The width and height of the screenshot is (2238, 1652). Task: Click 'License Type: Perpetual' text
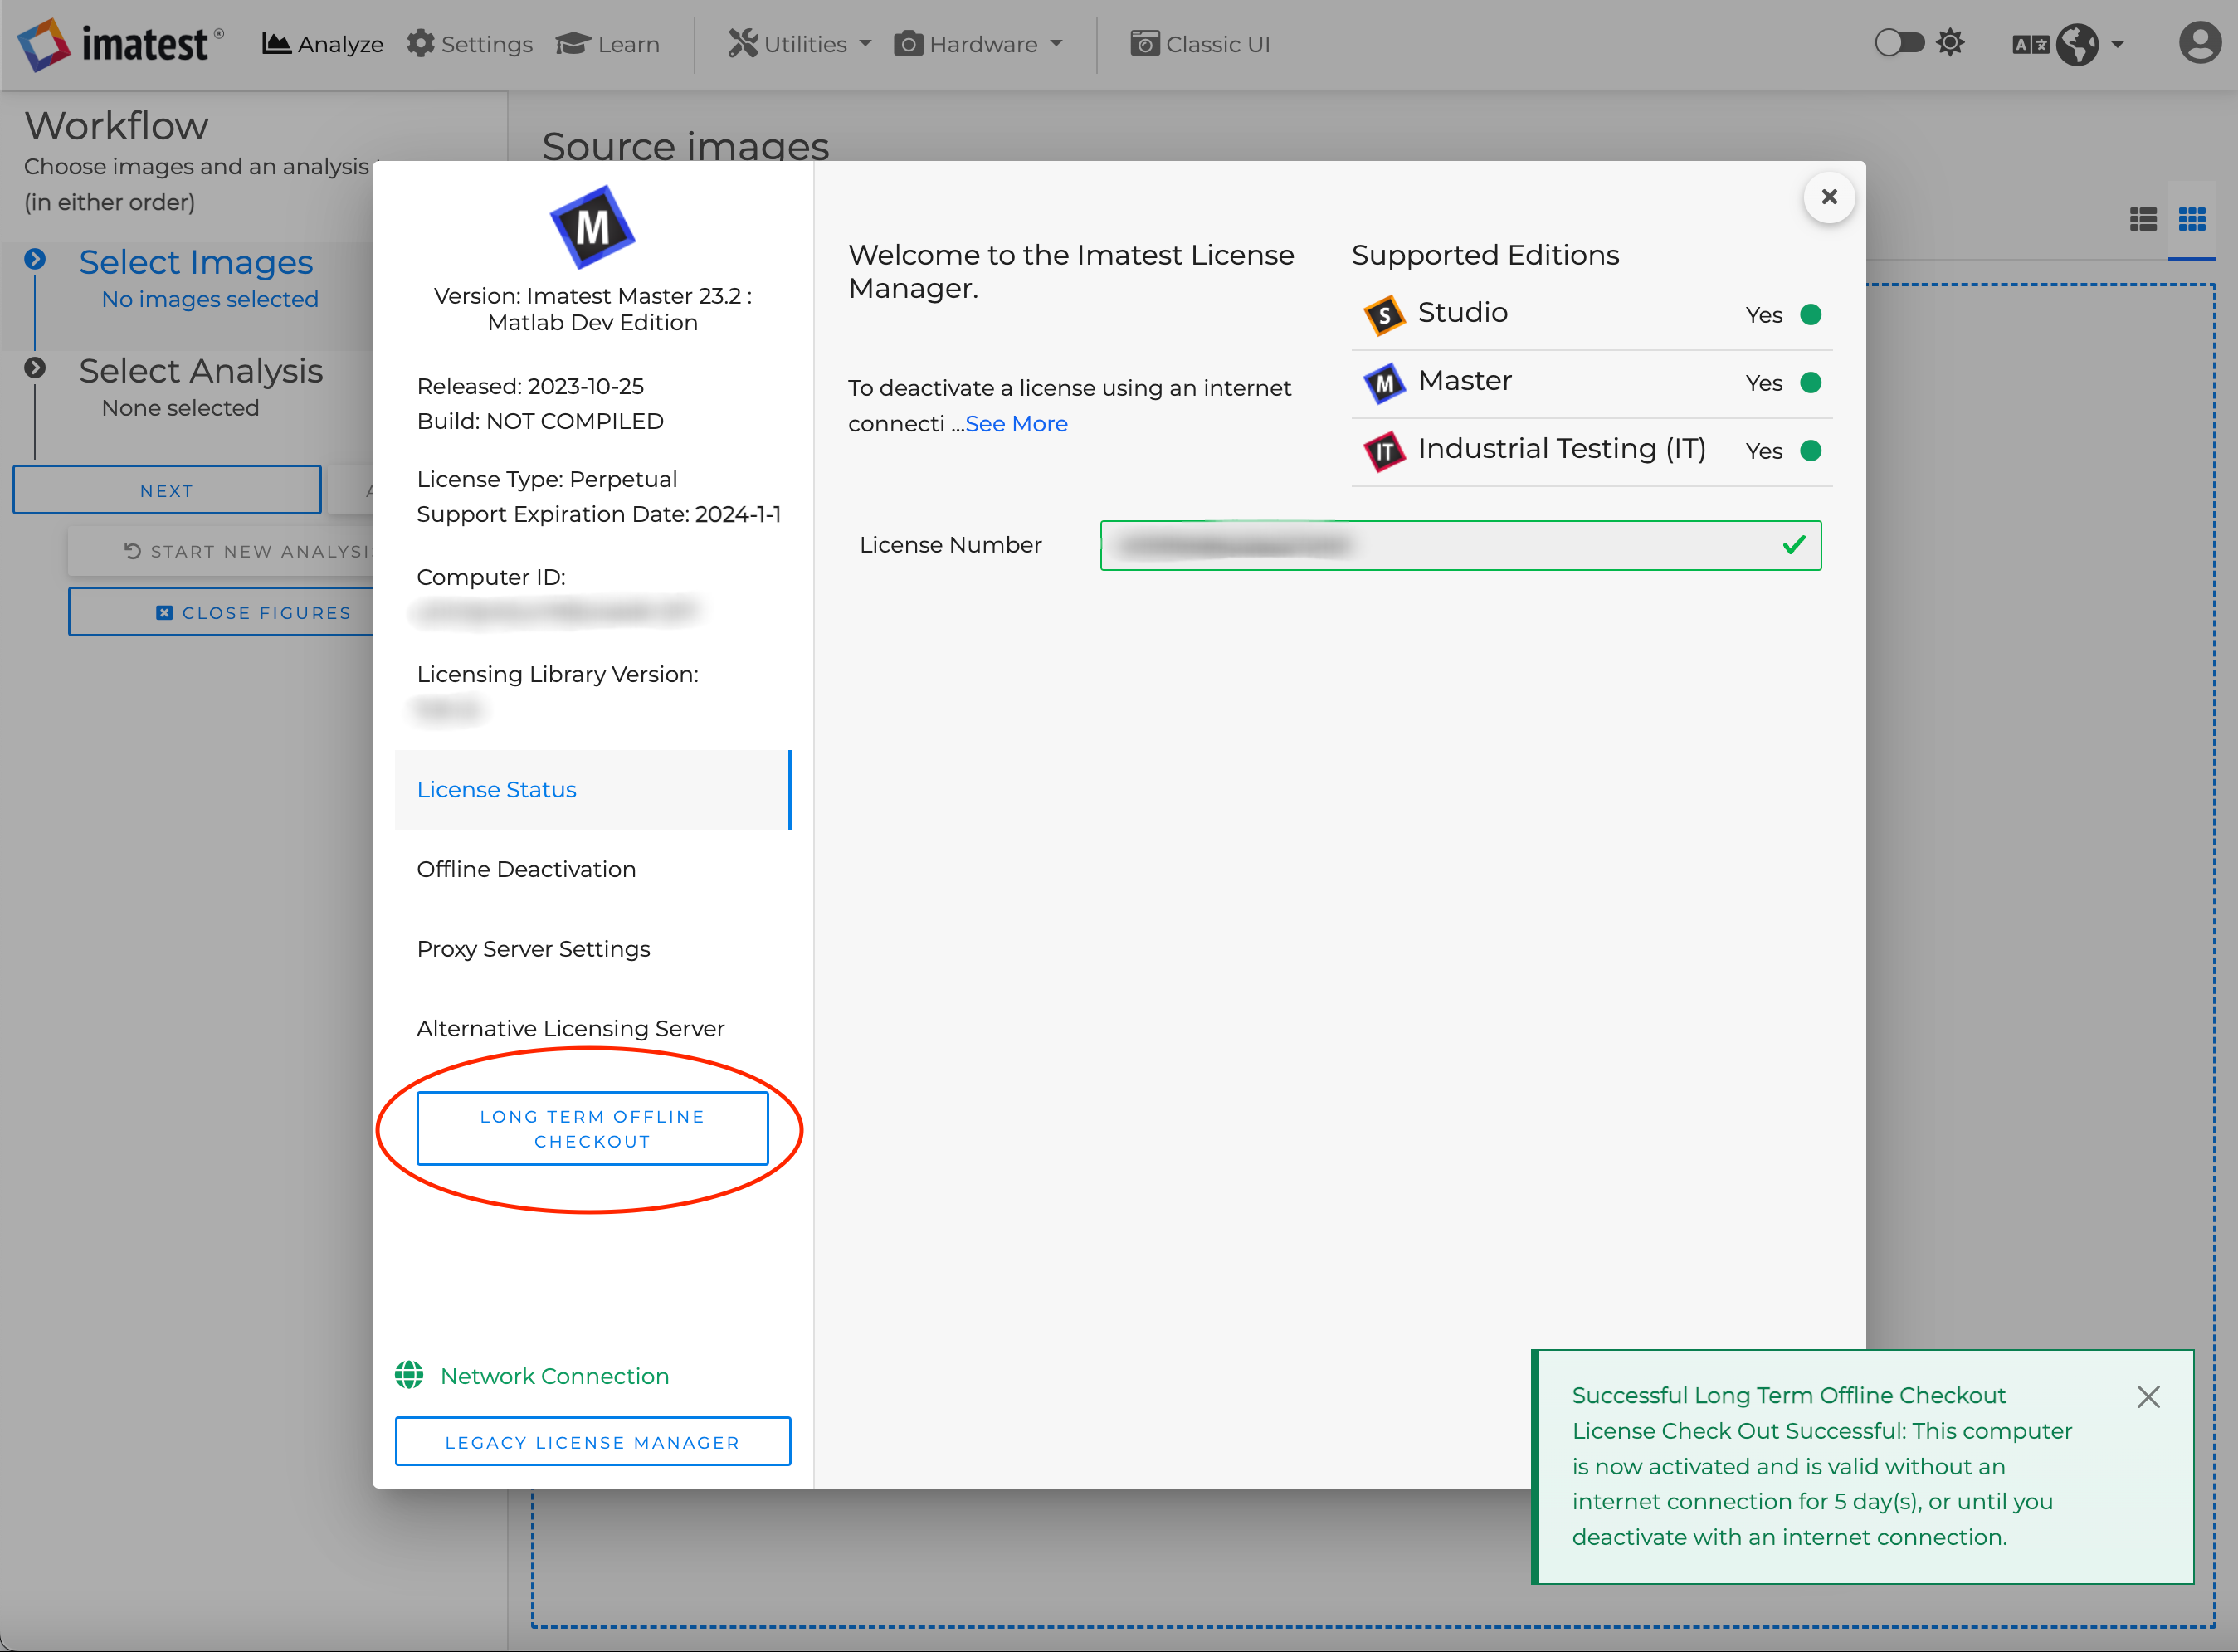pos(547,479)
